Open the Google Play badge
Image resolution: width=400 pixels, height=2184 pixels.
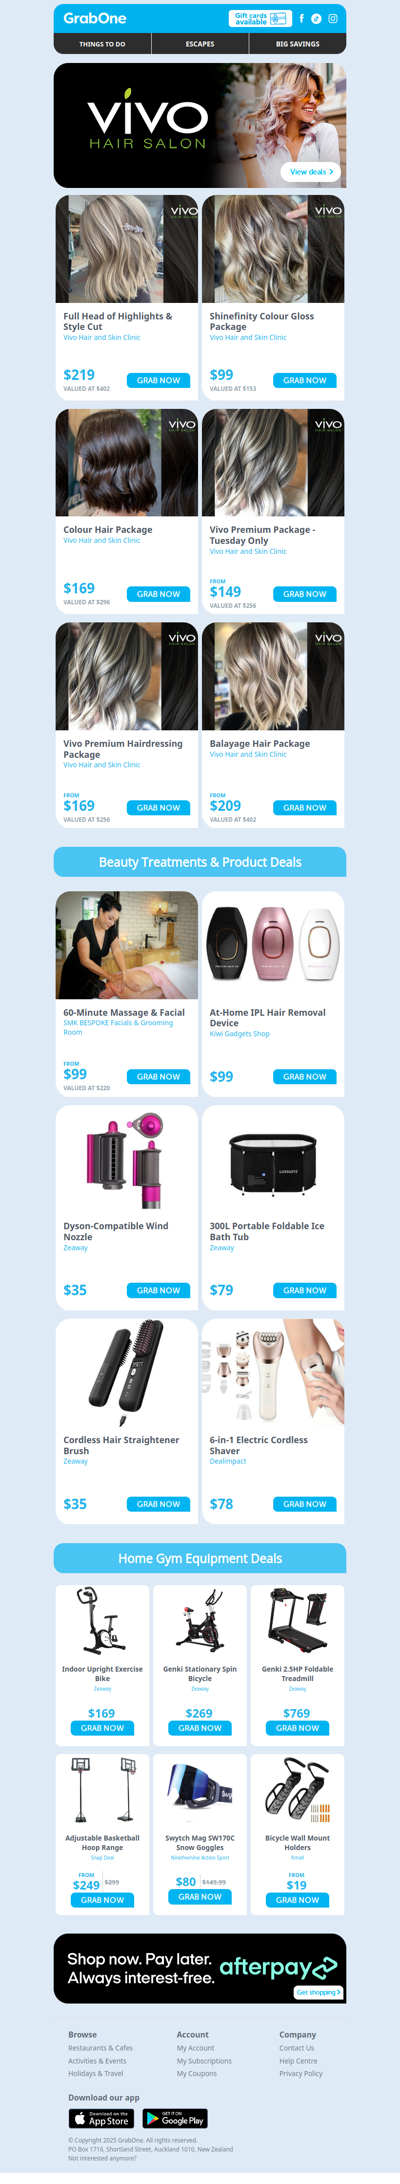(175, 2118)
